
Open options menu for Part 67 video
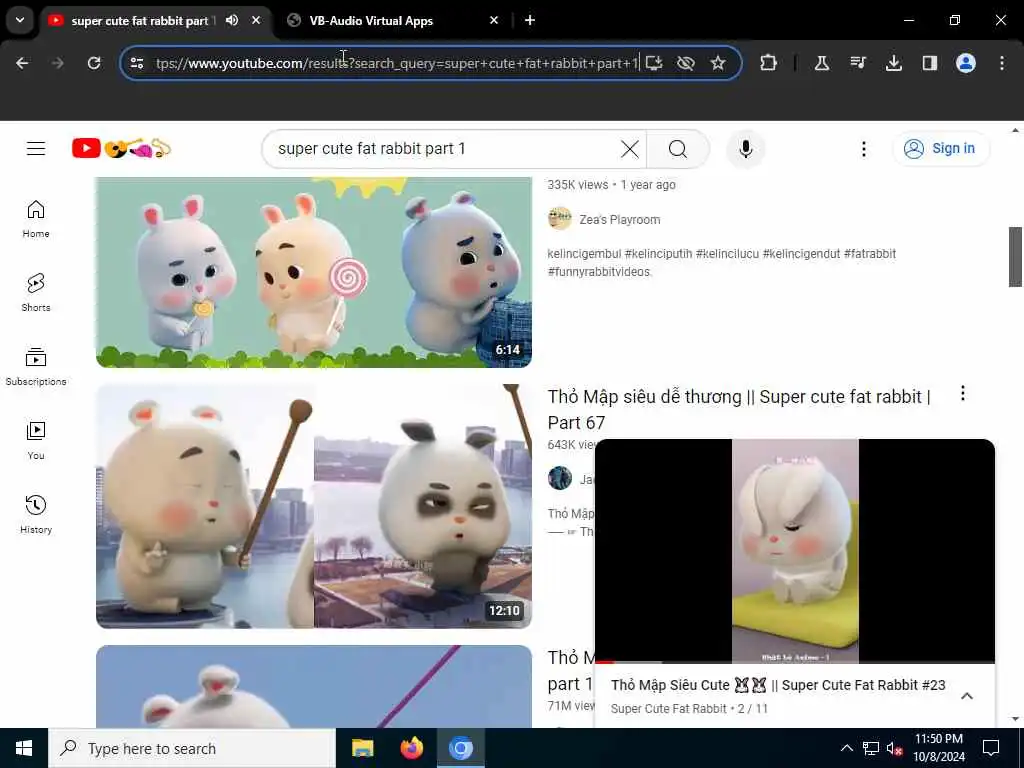[963, 393]
